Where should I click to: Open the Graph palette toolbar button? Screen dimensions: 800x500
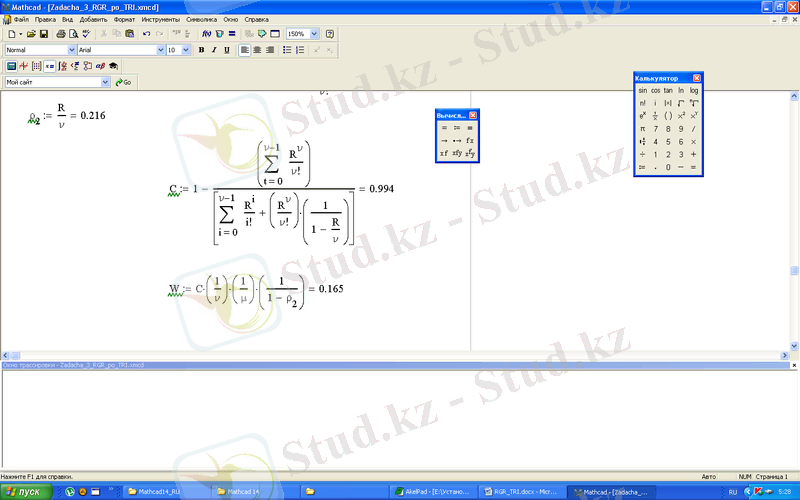coord(23,66)
